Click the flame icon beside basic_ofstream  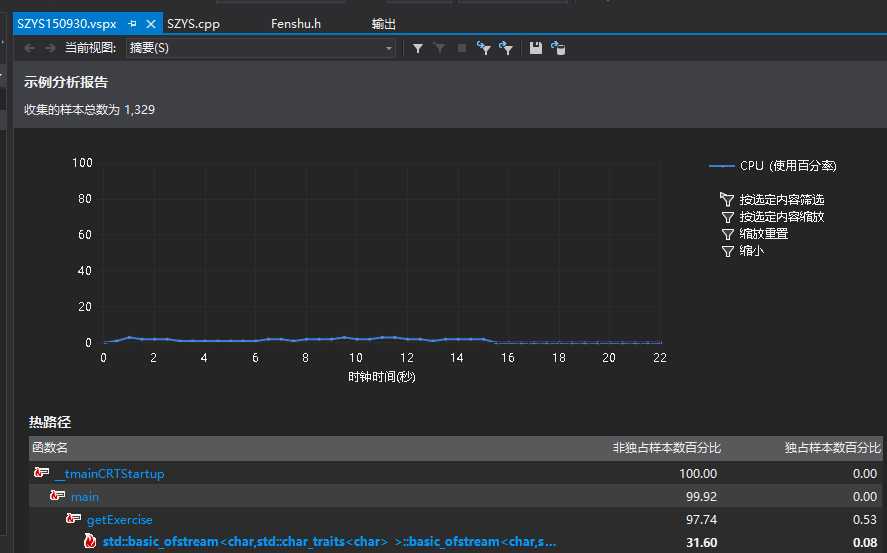90,542
